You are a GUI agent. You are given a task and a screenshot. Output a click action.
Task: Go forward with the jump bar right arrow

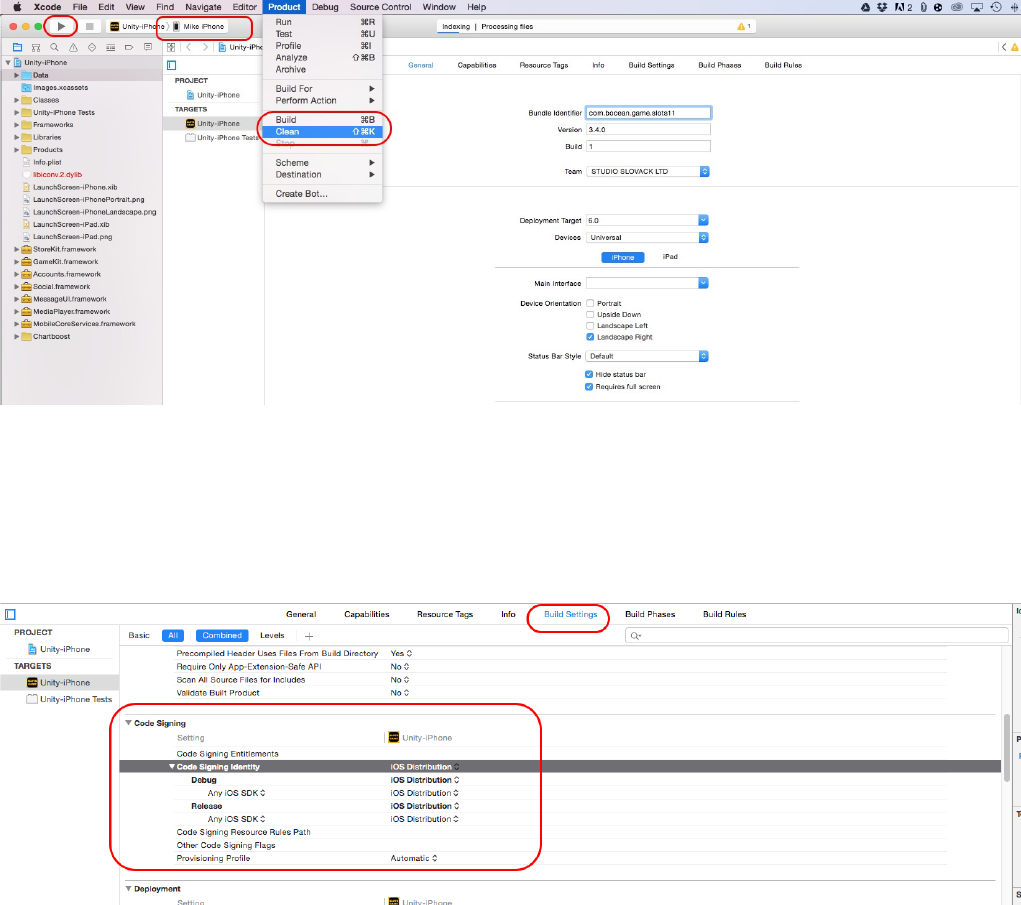(x=205, y=47)
